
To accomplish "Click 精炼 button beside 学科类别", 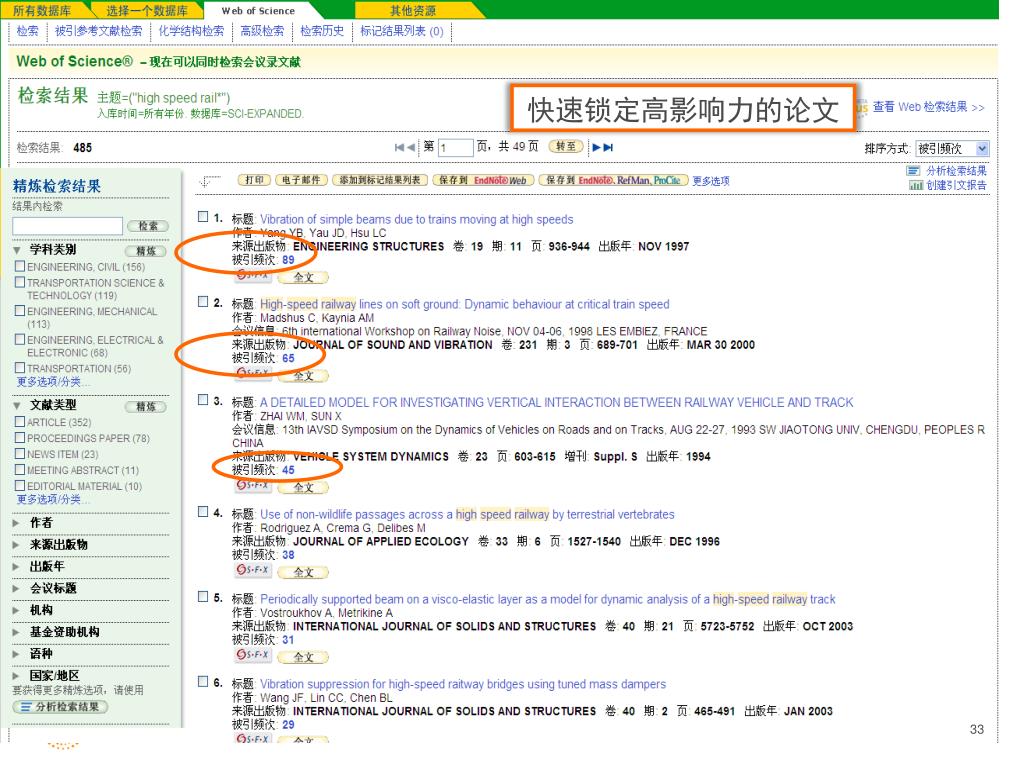I will point(146,251).
